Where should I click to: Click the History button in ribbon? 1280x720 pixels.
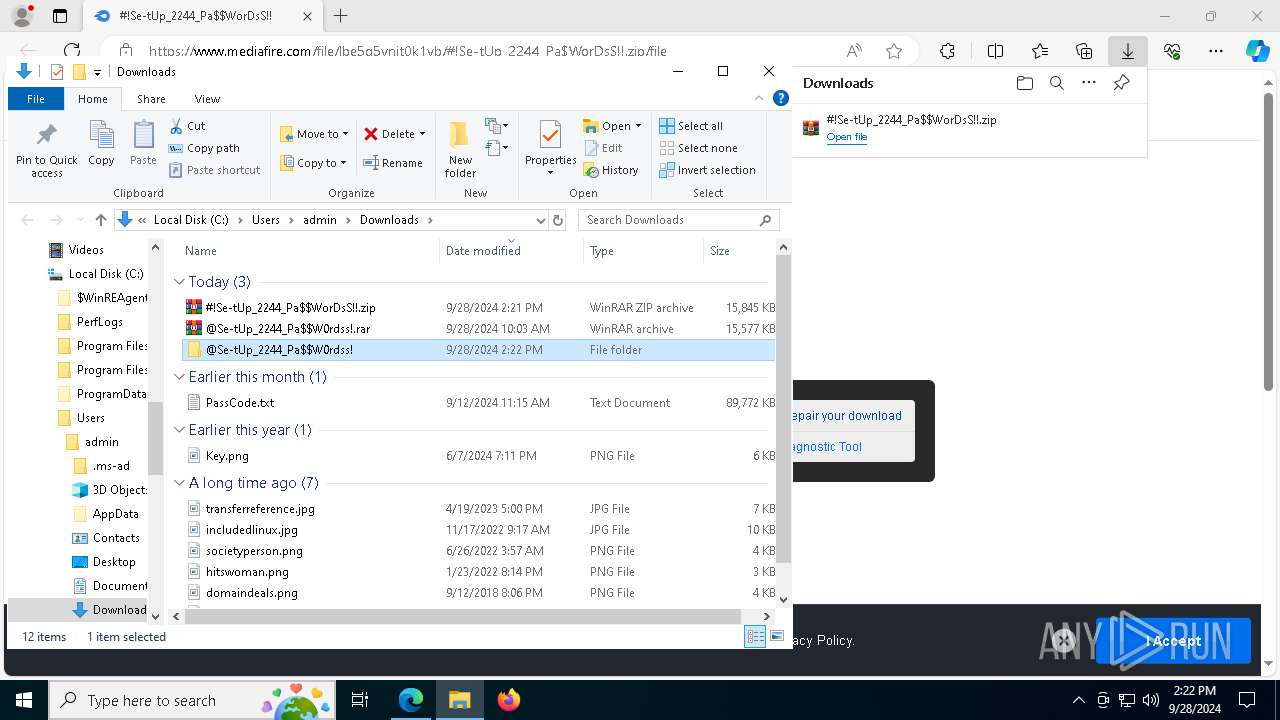611,170
